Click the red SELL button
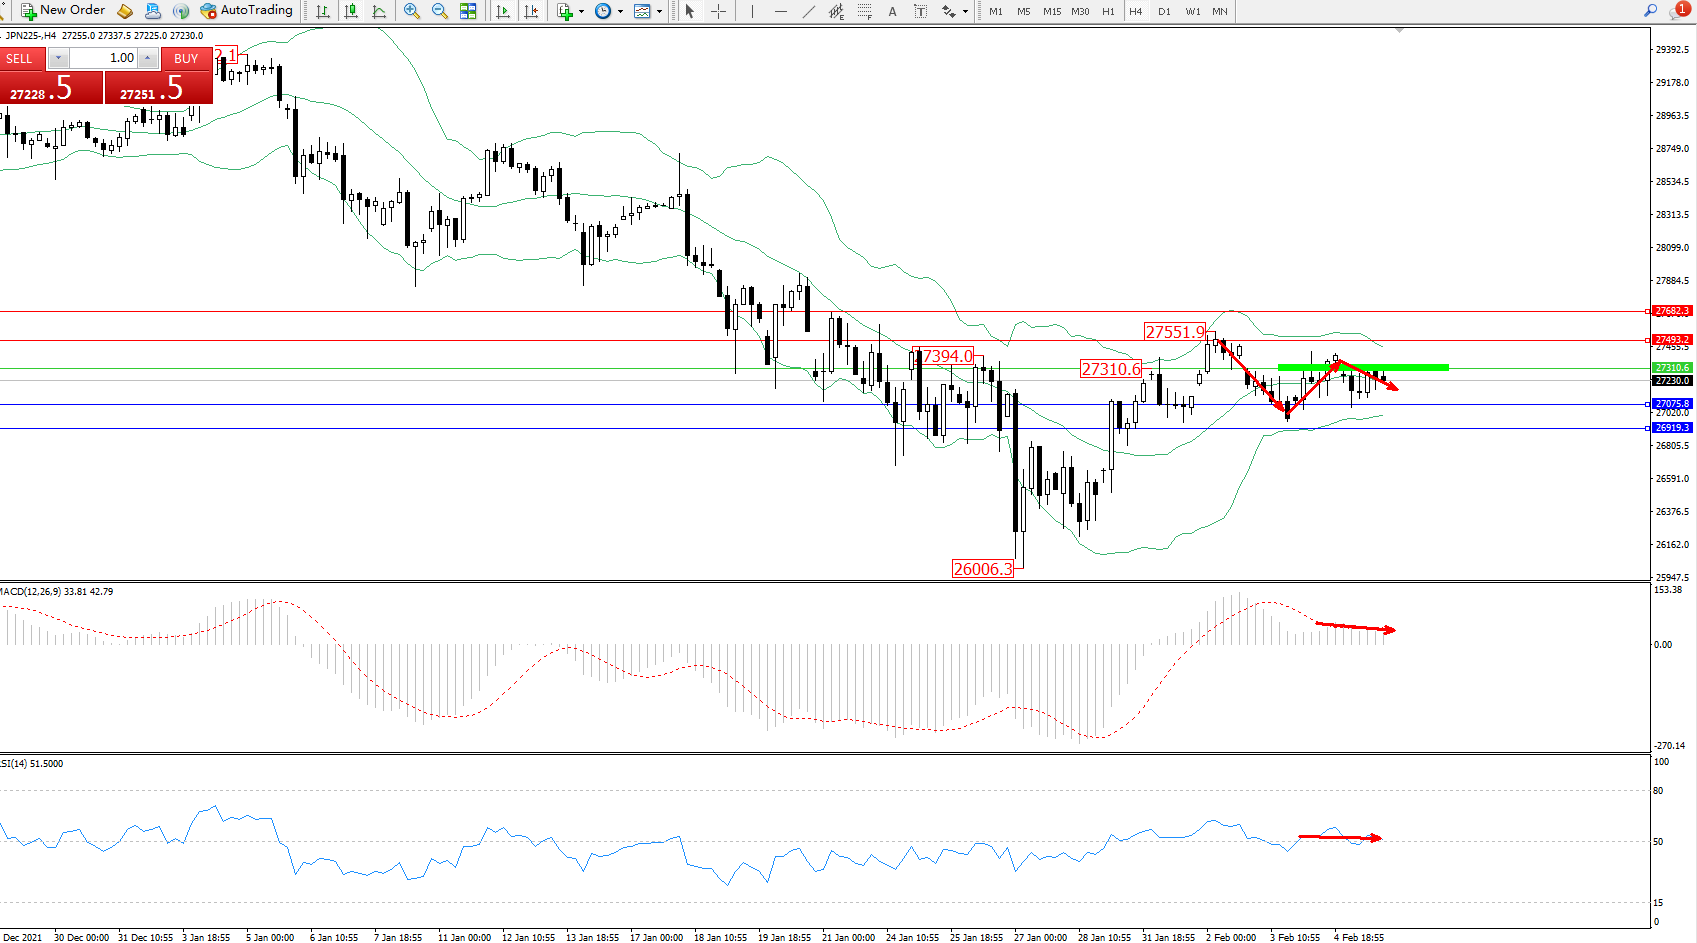The width and height of the screenshot is (1697, 943). pyautogui.click(x=20, y=58)
